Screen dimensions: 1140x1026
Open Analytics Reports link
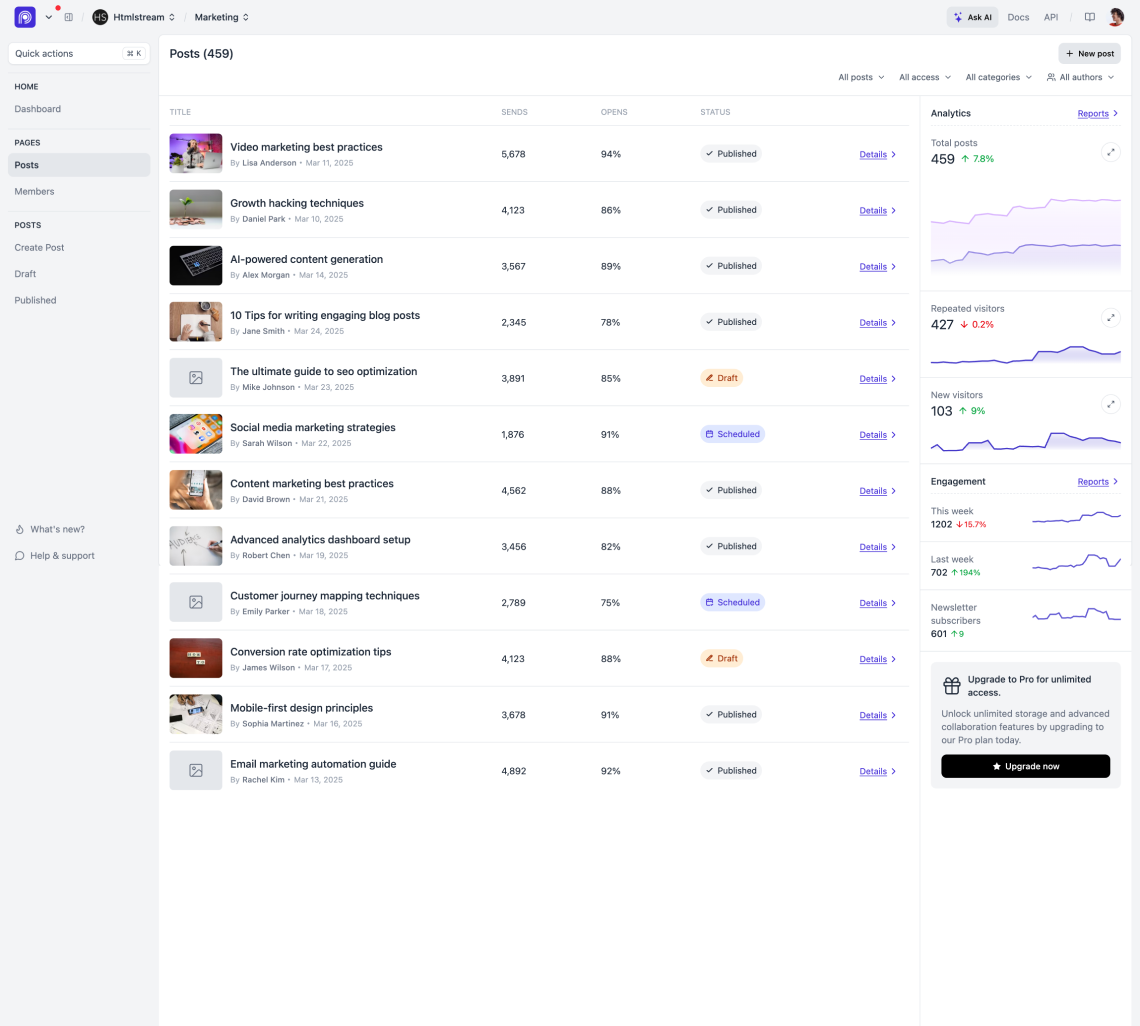tap(1097, 113)
